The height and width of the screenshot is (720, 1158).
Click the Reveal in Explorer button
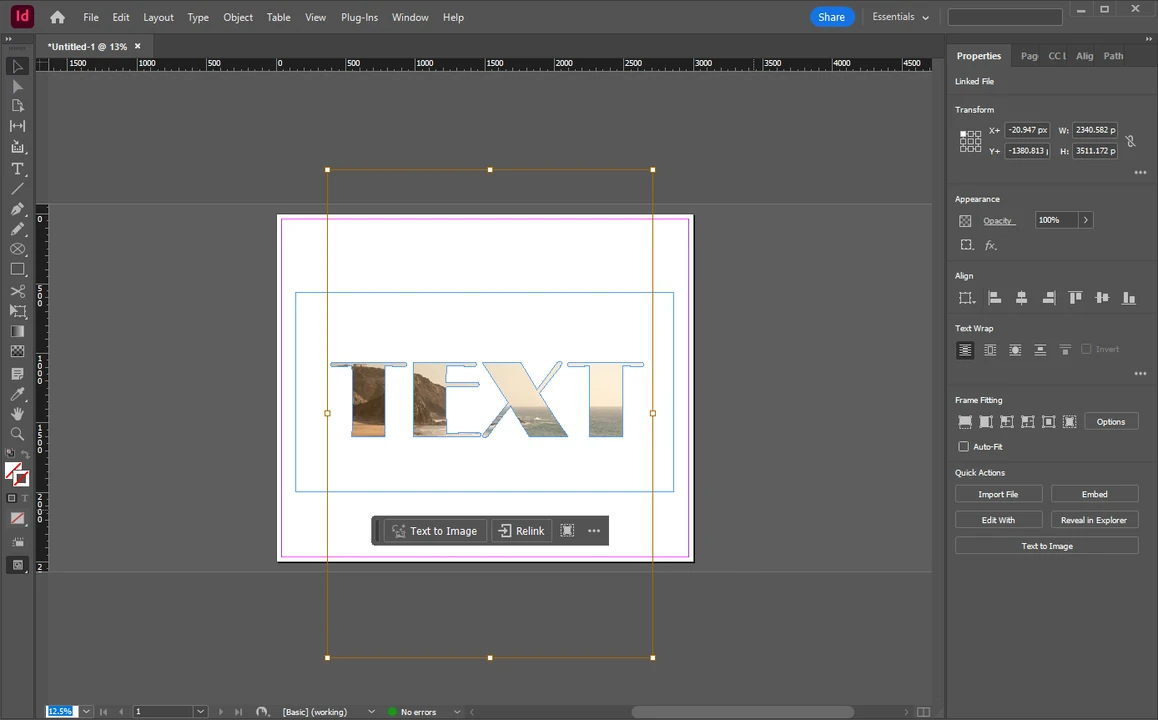[x=1094, y=520]
